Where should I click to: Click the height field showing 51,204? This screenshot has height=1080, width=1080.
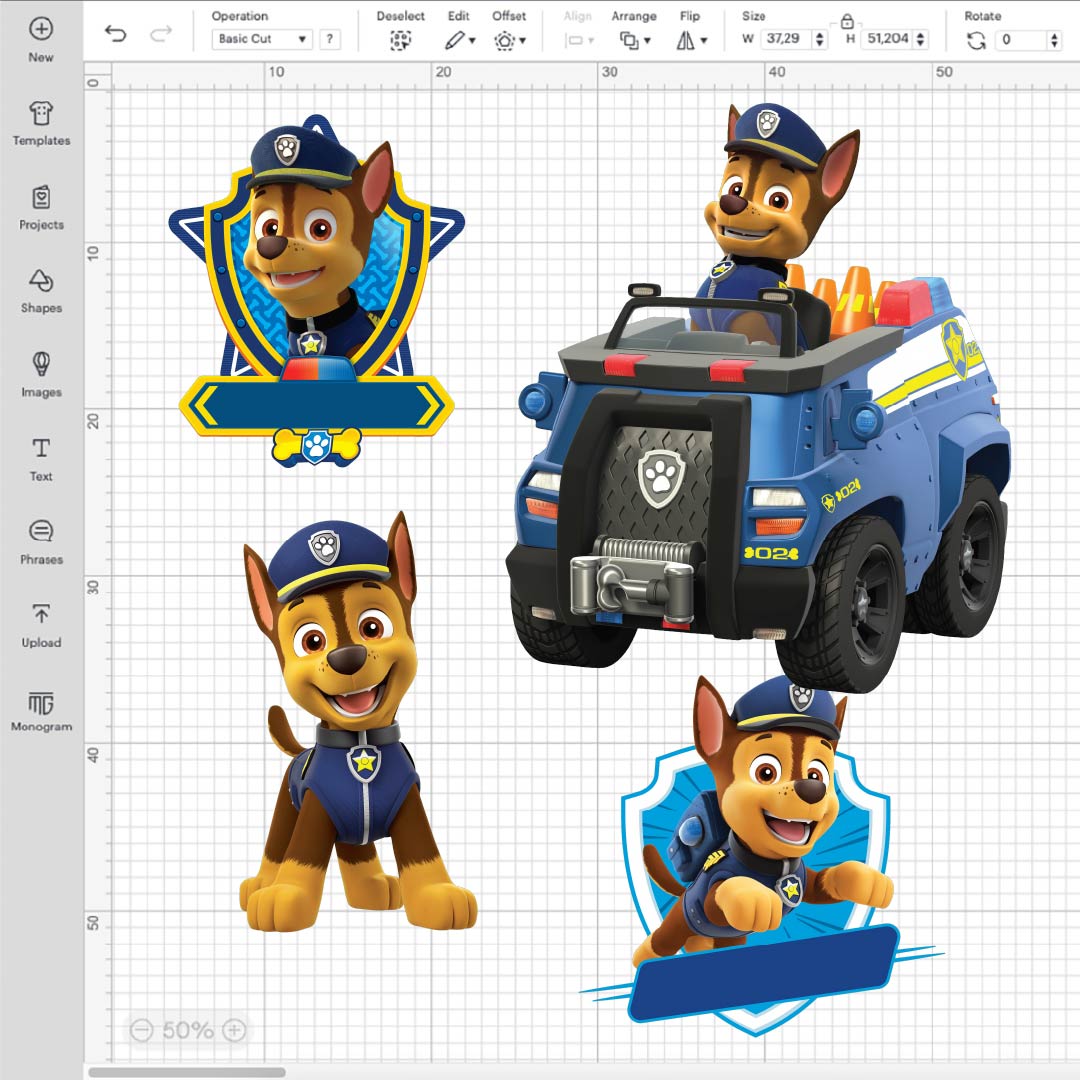tap(889, 39)
